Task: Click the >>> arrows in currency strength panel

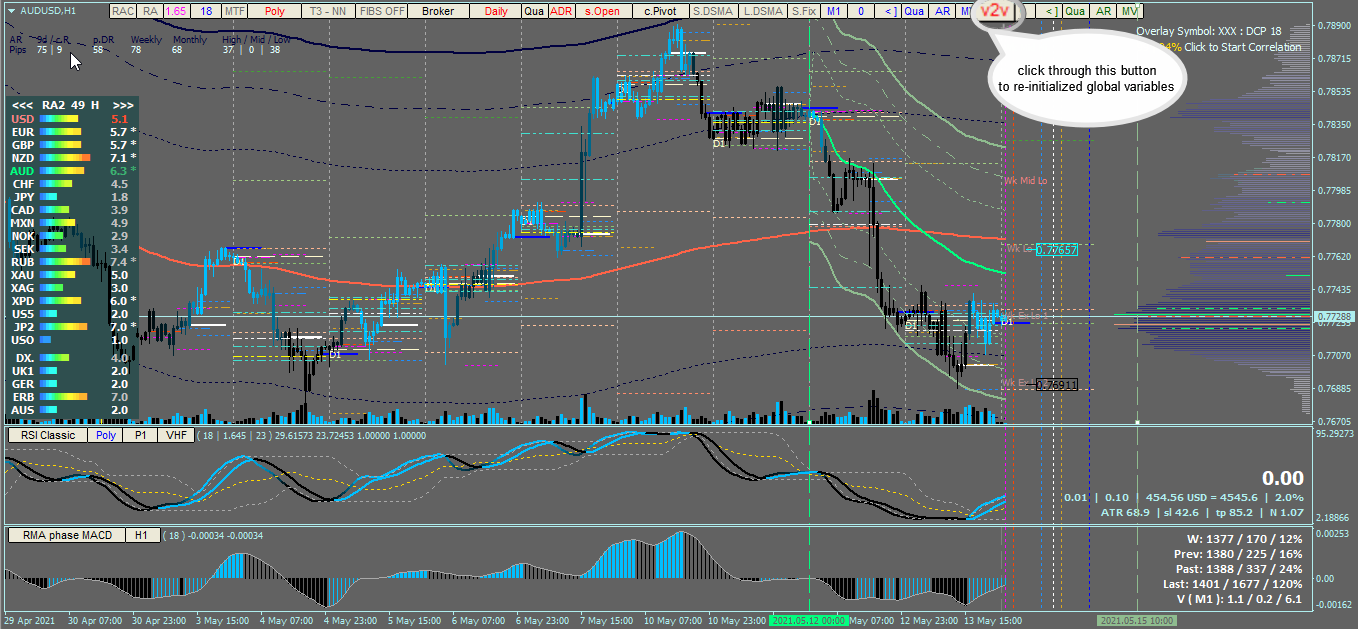Action: click(x=123, y=104)
